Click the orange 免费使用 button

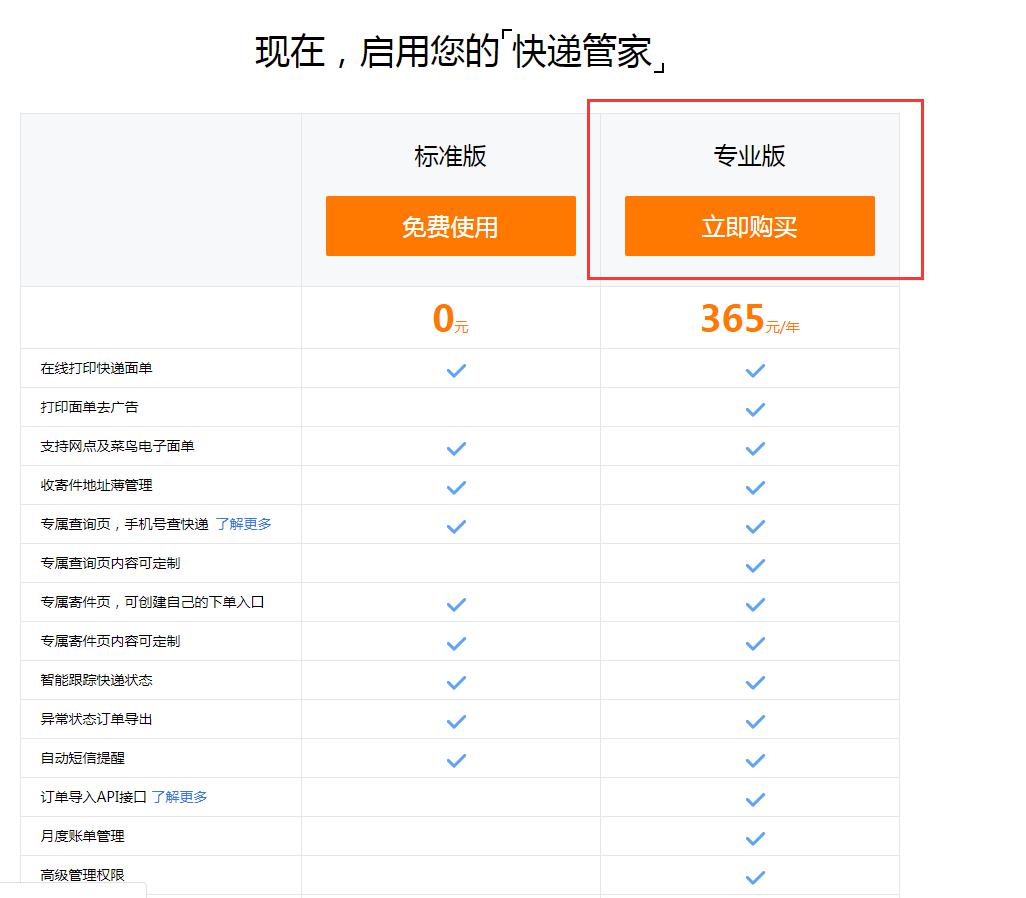coord(450,226)
